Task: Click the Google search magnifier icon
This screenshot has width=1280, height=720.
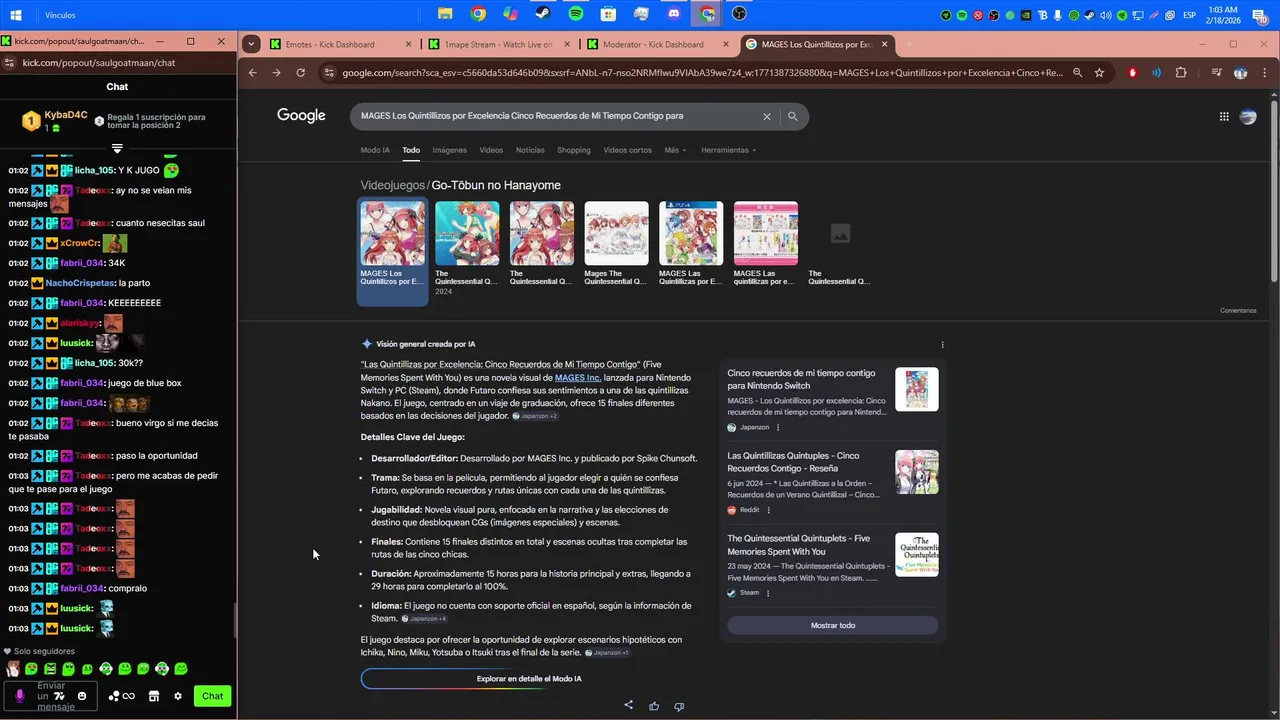Action: pos(792,116)
